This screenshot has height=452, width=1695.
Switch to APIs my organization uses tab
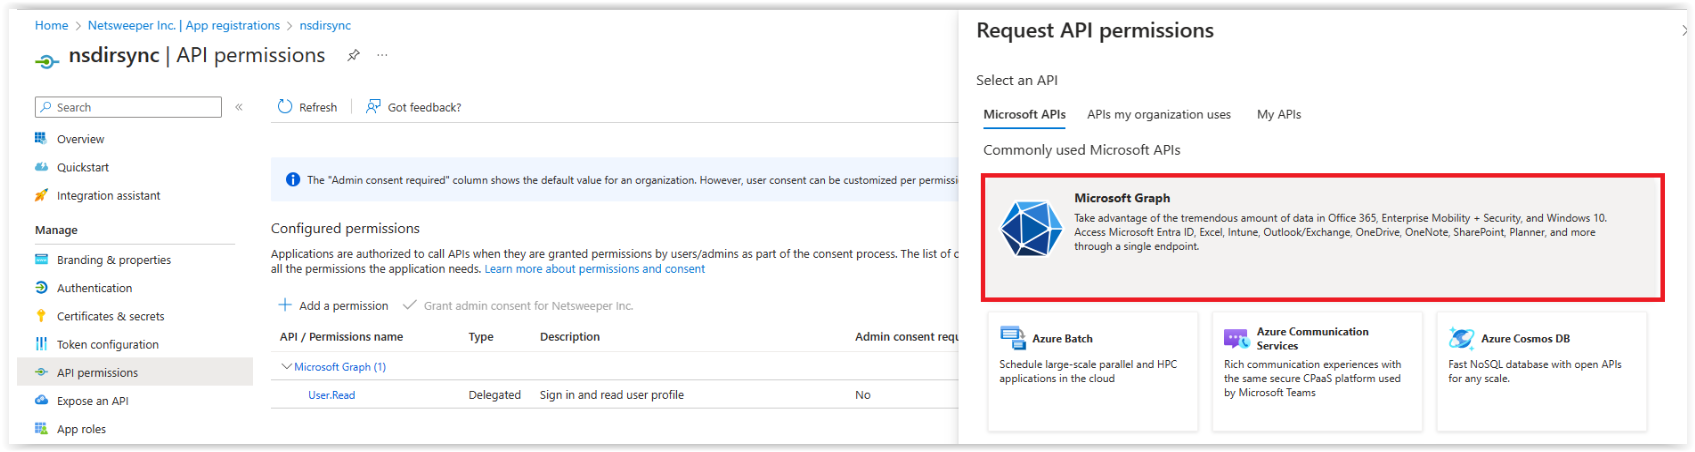1159,115
